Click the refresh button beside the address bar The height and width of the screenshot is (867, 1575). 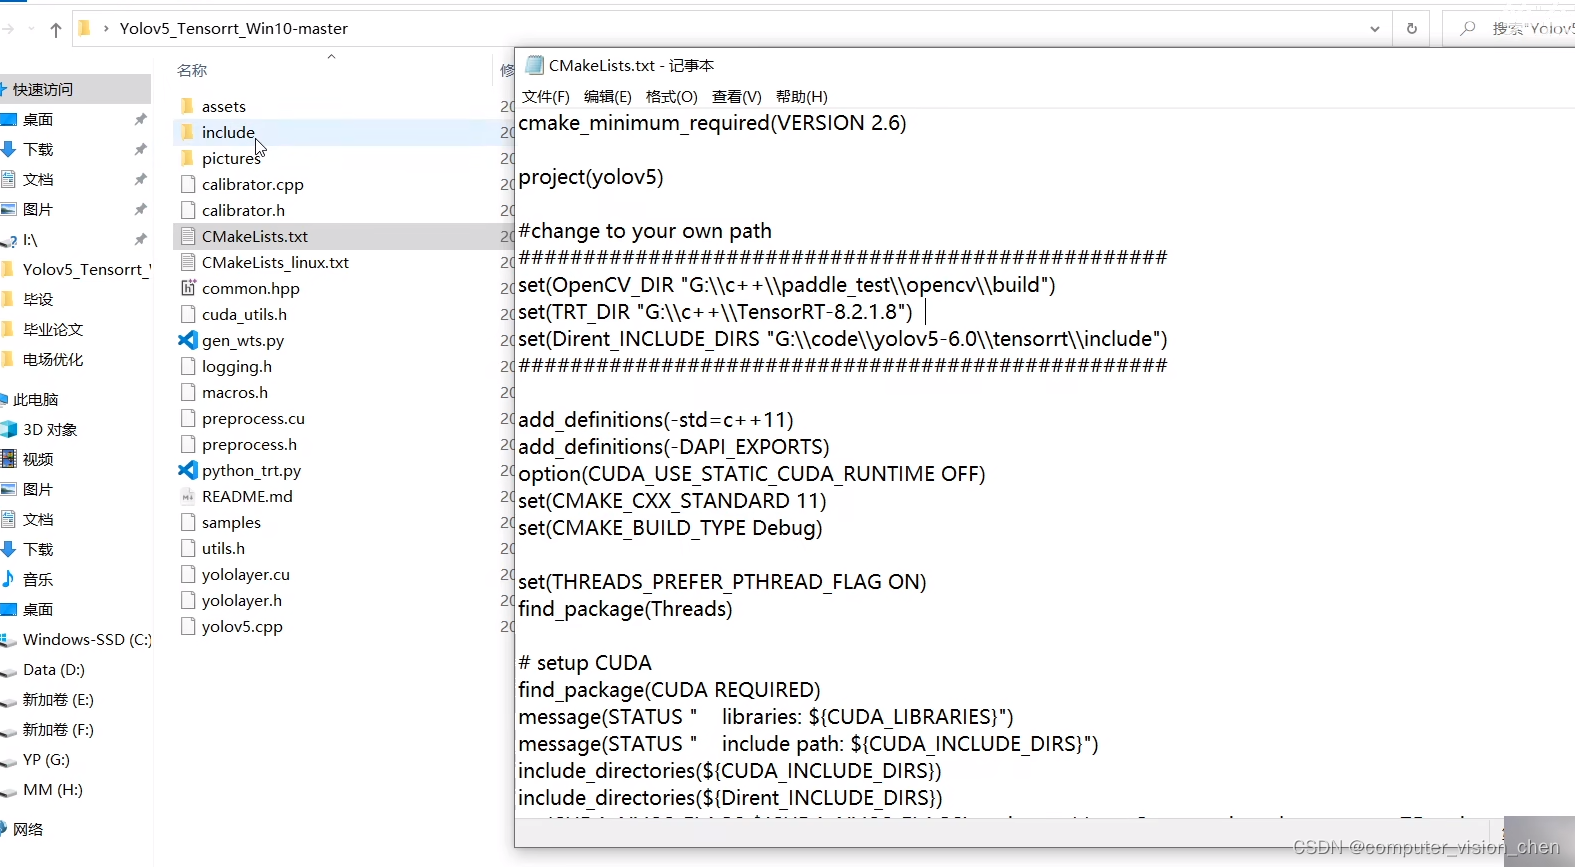point(1412,28)
